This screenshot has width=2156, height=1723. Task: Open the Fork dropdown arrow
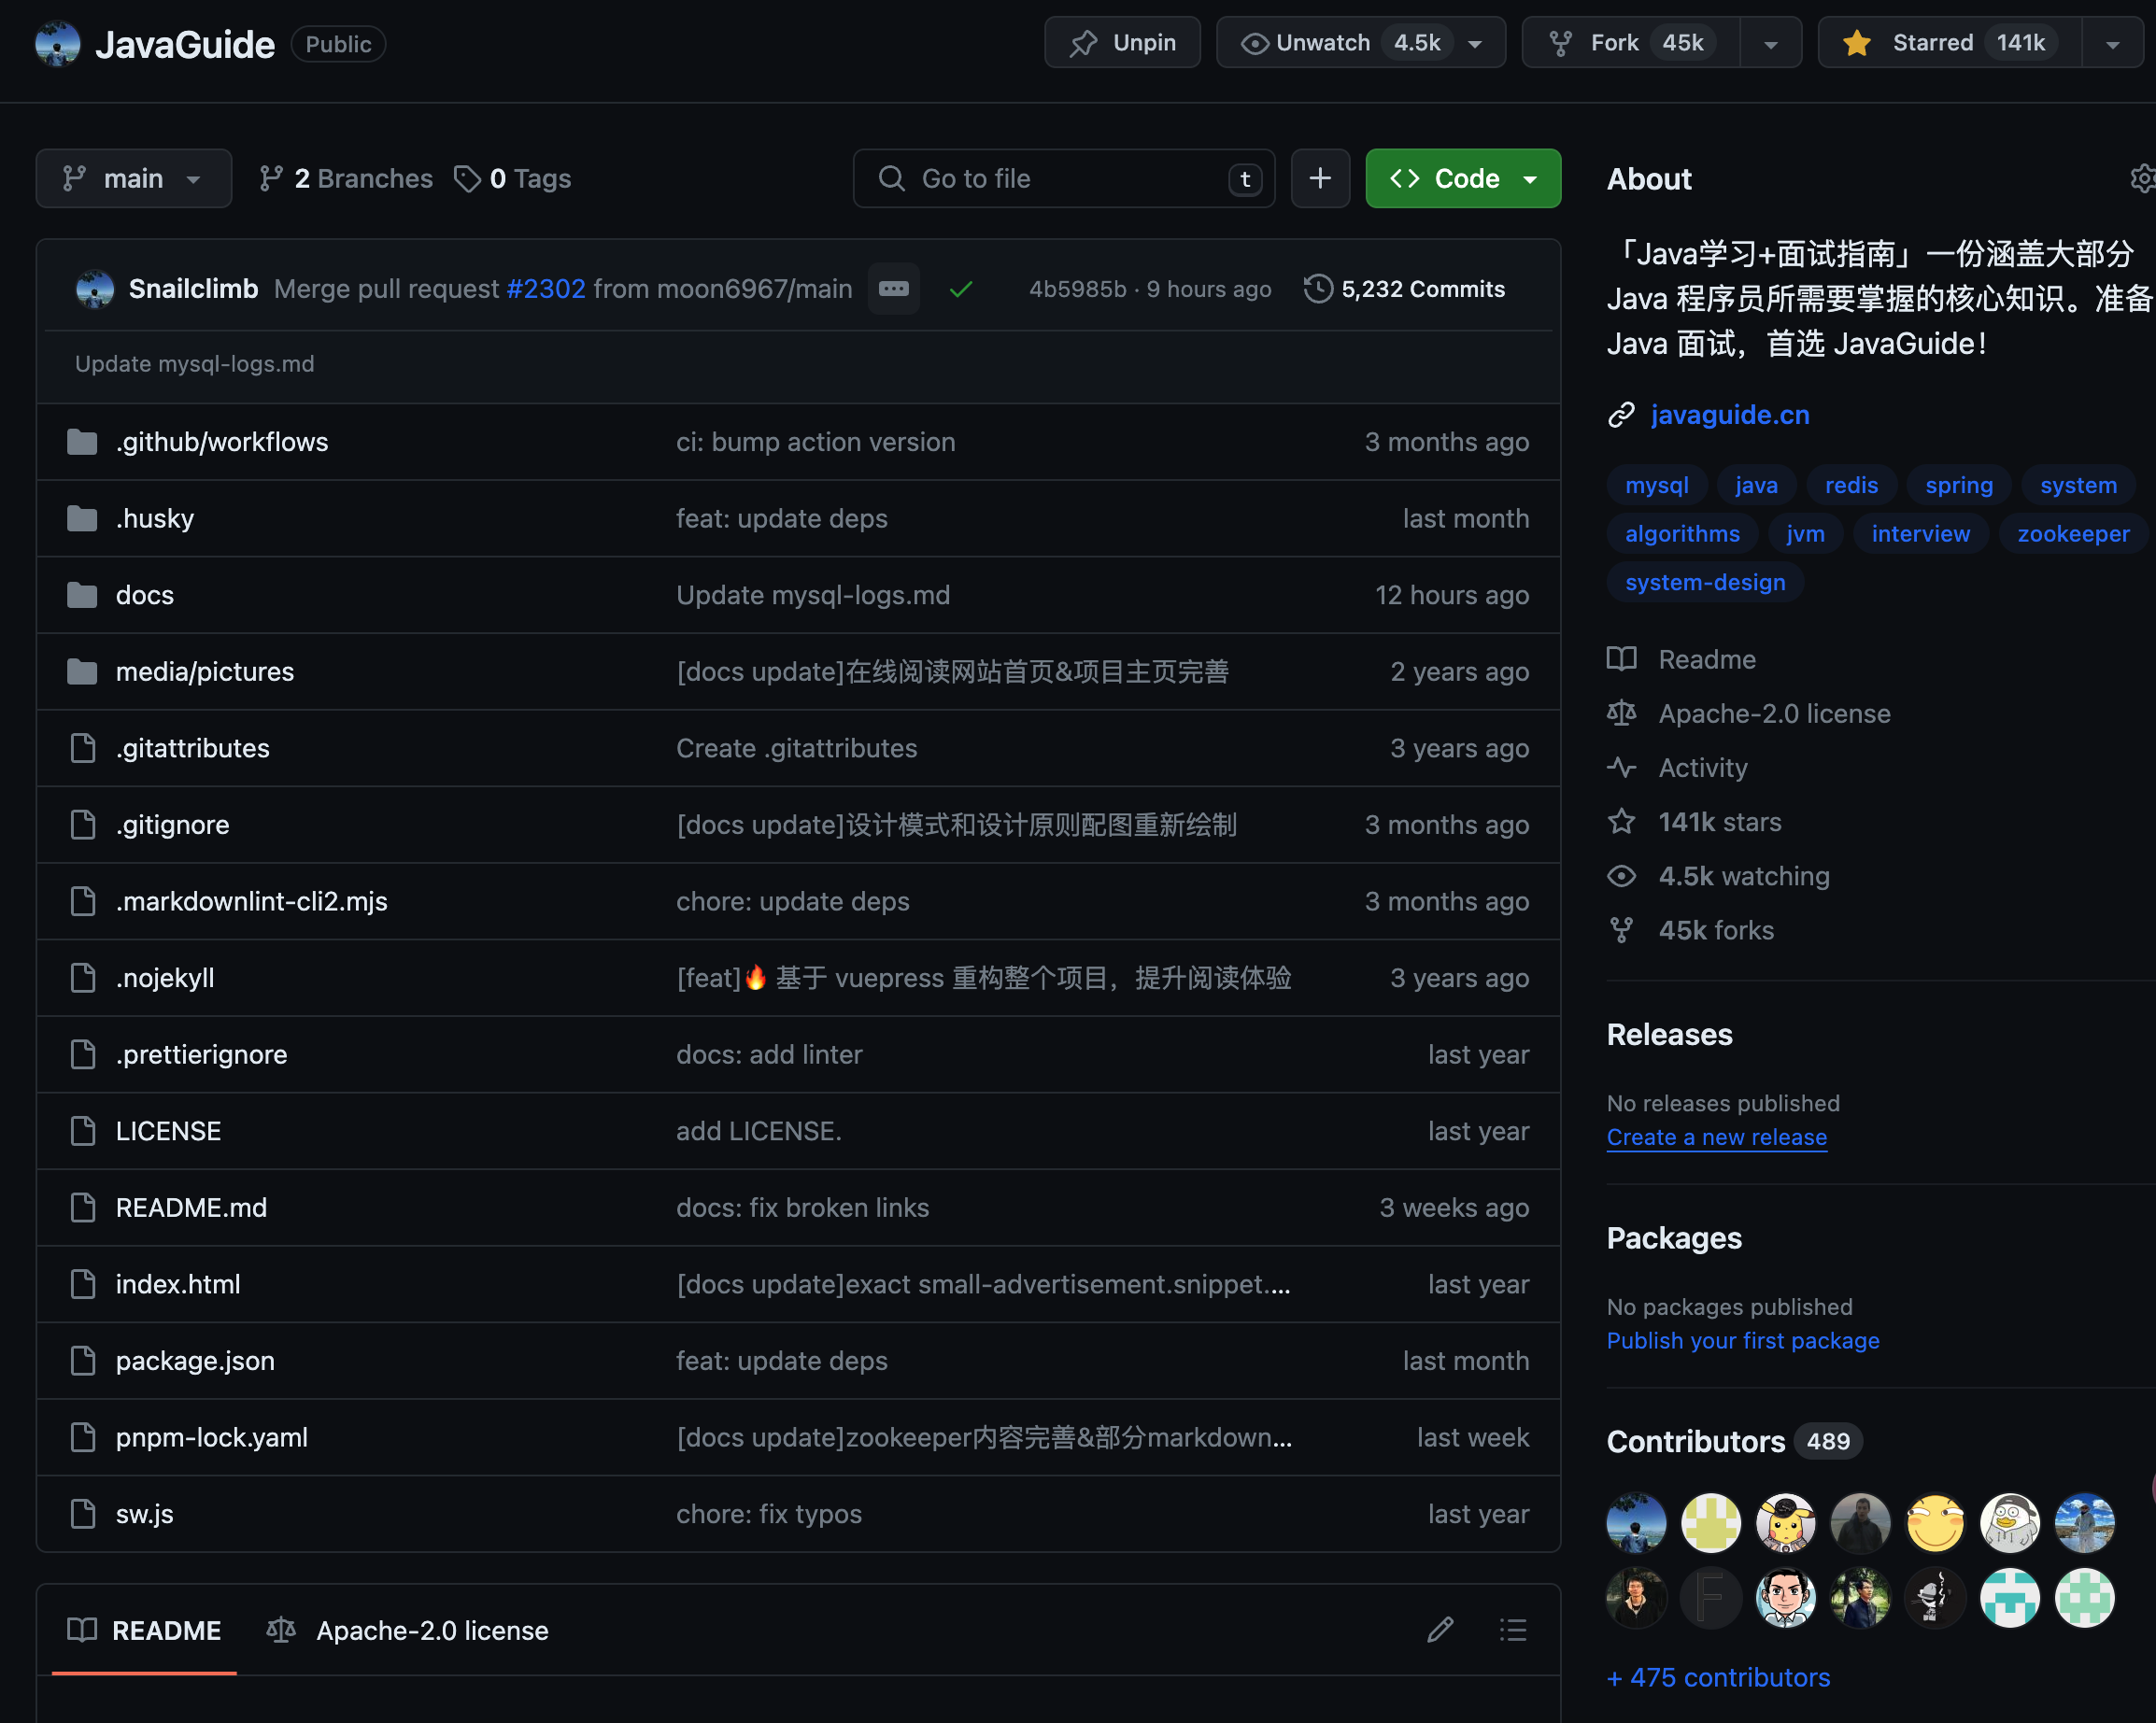(1770, 42)
